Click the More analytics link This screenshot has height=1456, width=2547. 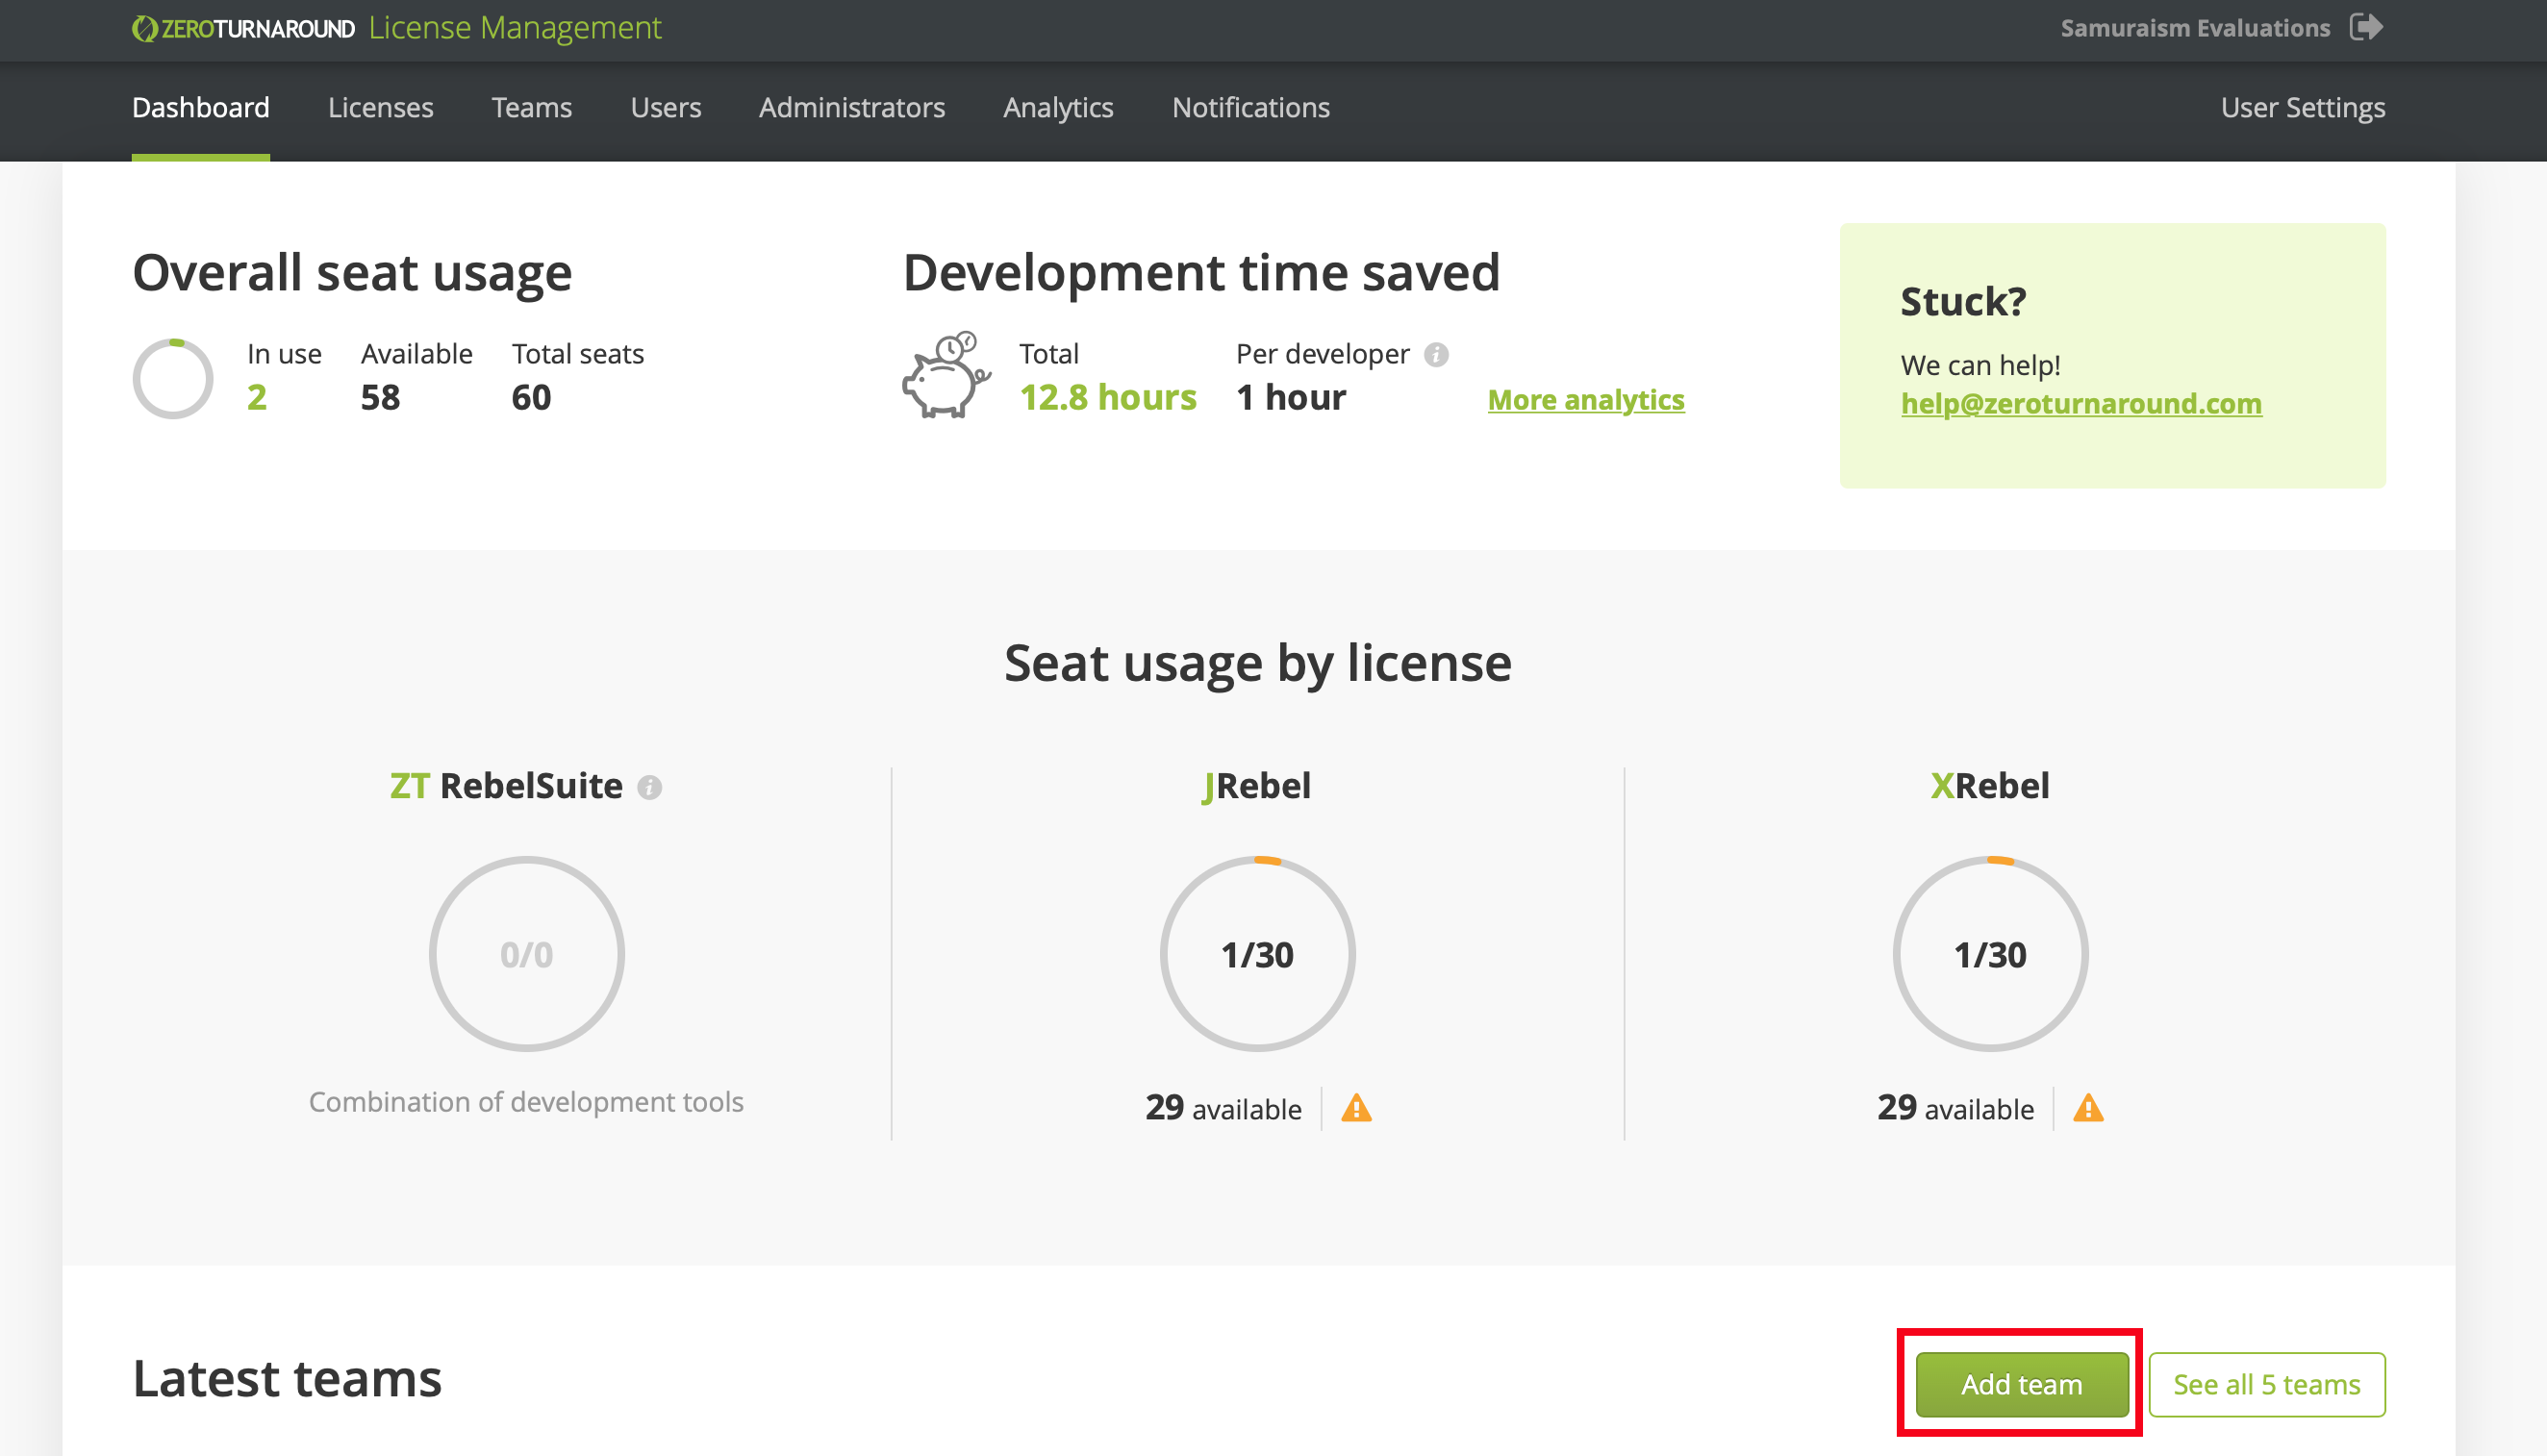click(x=1586, y=400)
